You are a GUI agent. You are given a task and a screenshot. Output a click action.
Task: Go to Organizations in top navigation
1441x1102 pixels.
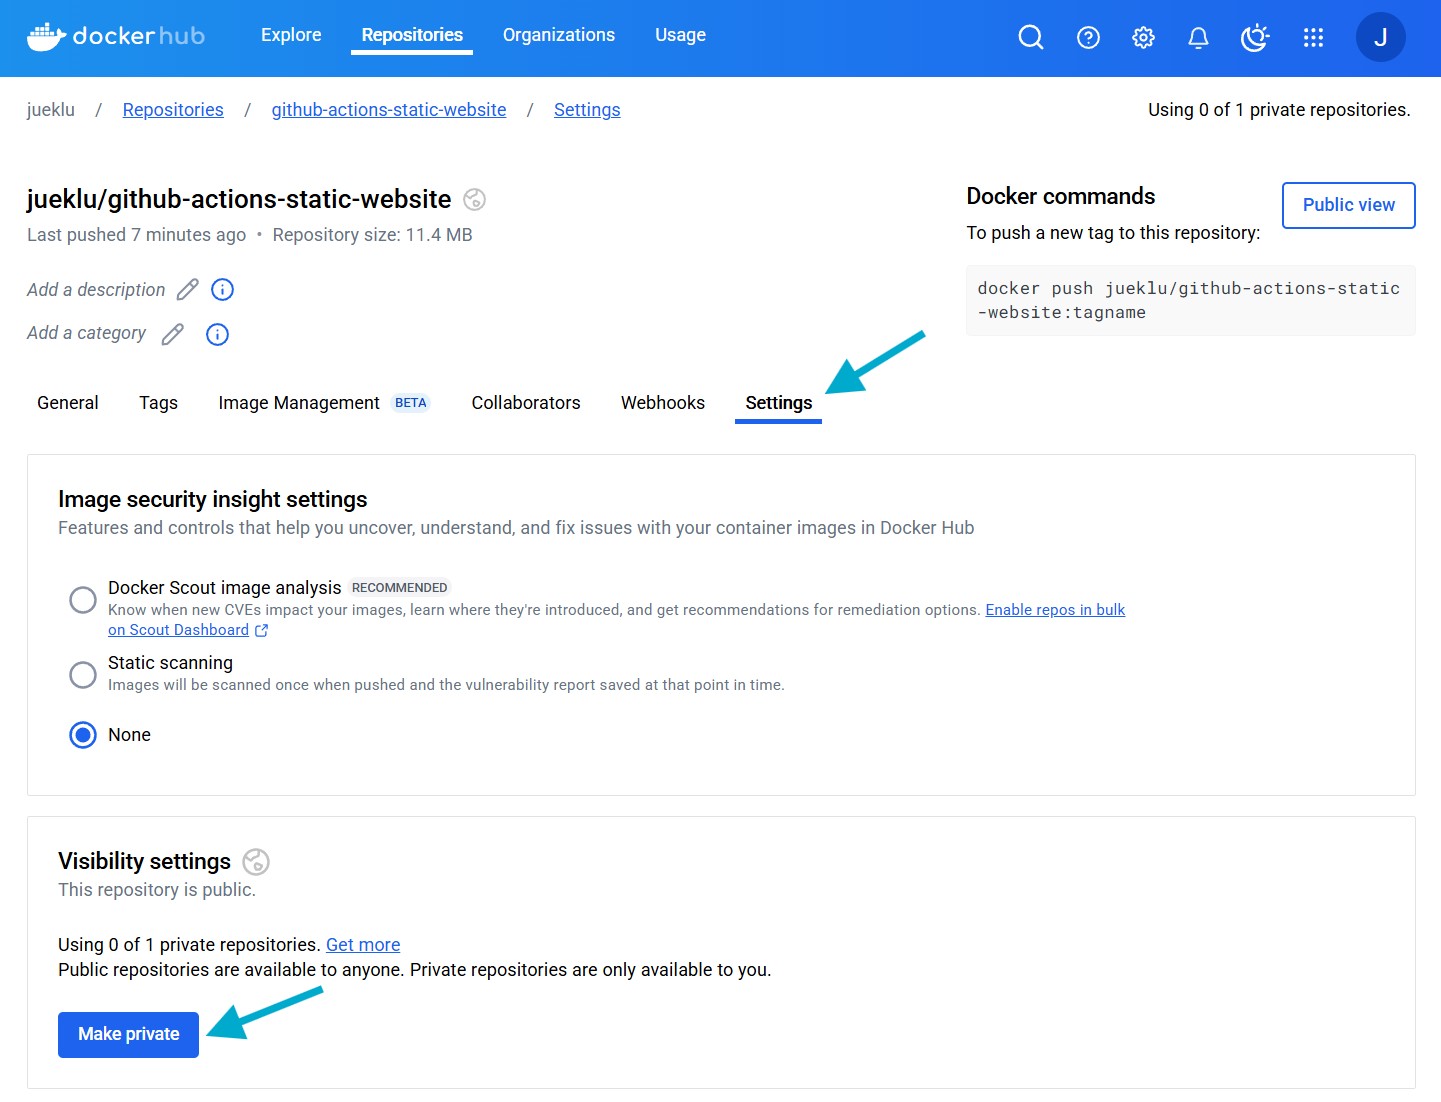coord(558,35)
